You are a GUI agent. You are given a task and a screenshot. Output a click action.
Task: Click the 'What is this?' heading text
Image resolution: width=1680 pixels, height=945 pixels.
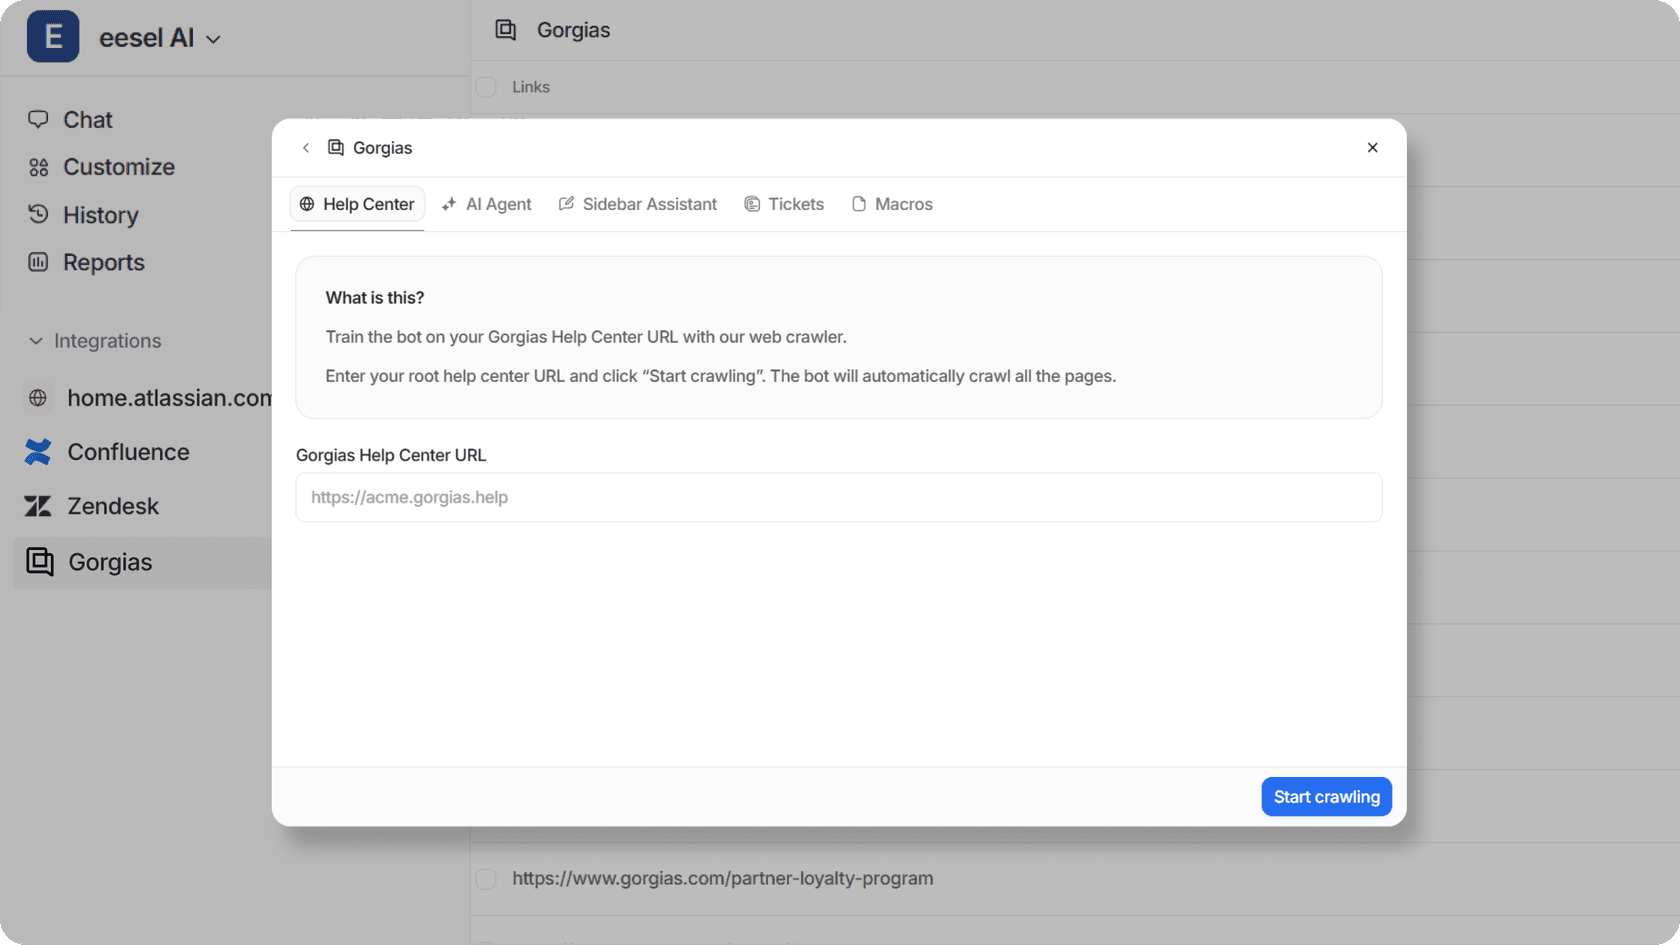coord(375,298)
